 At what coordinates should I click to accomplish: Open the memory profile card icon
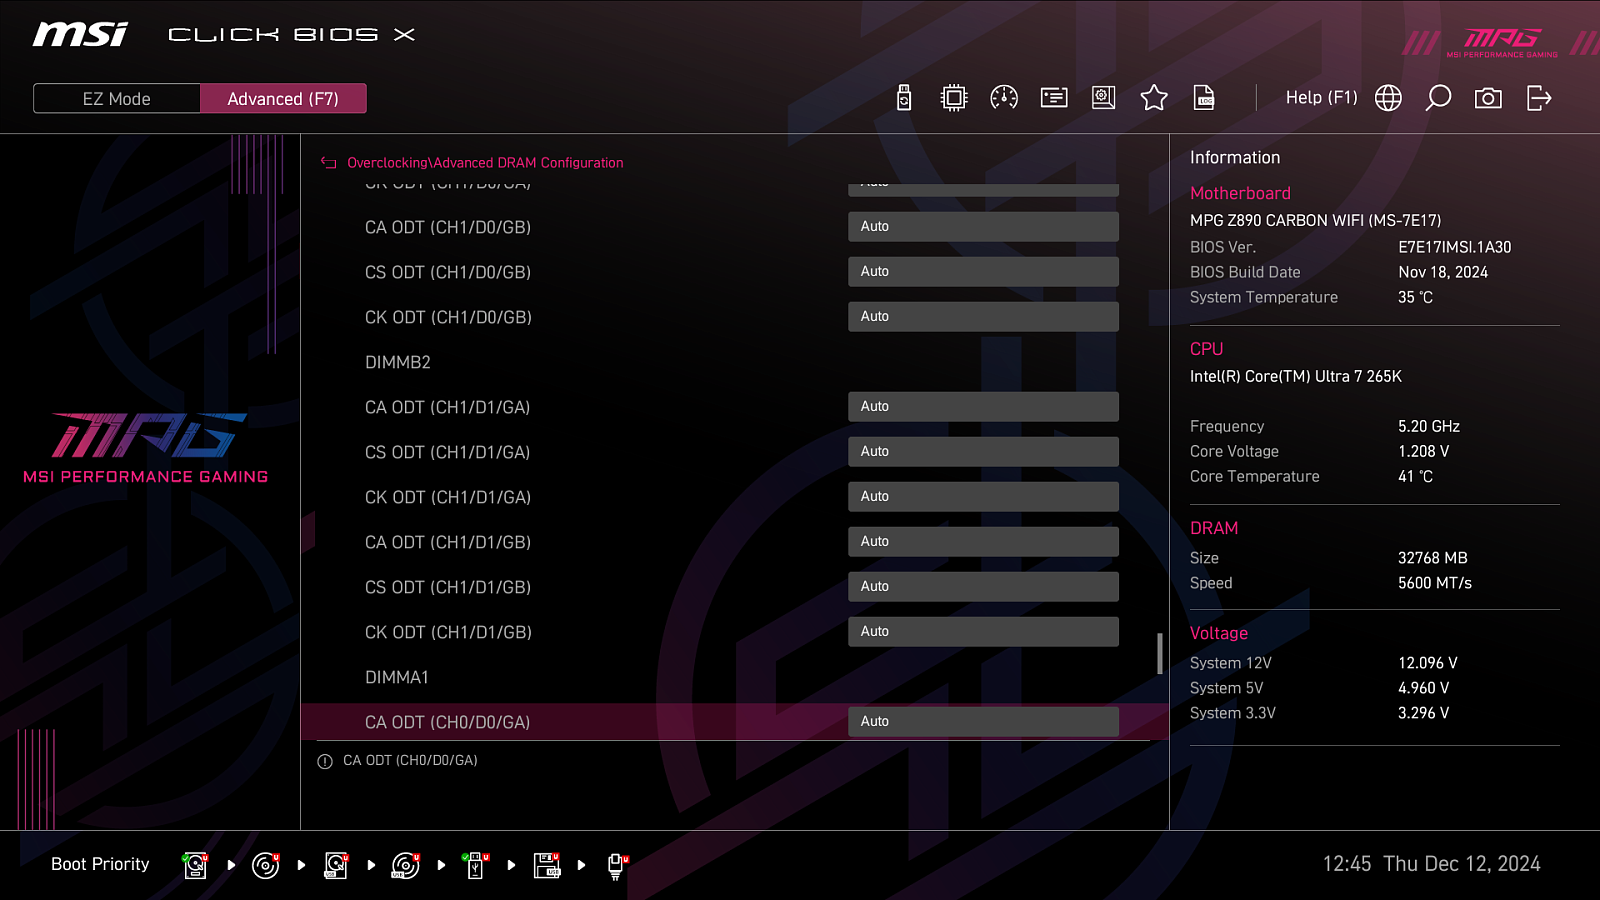pos(1054,98)
